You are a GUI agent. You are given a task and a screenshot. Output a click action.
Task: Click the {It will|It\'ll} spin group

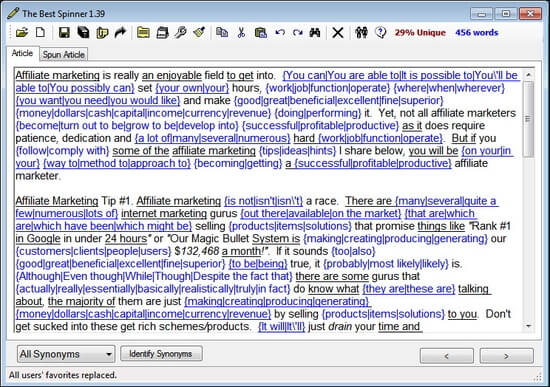281,326
